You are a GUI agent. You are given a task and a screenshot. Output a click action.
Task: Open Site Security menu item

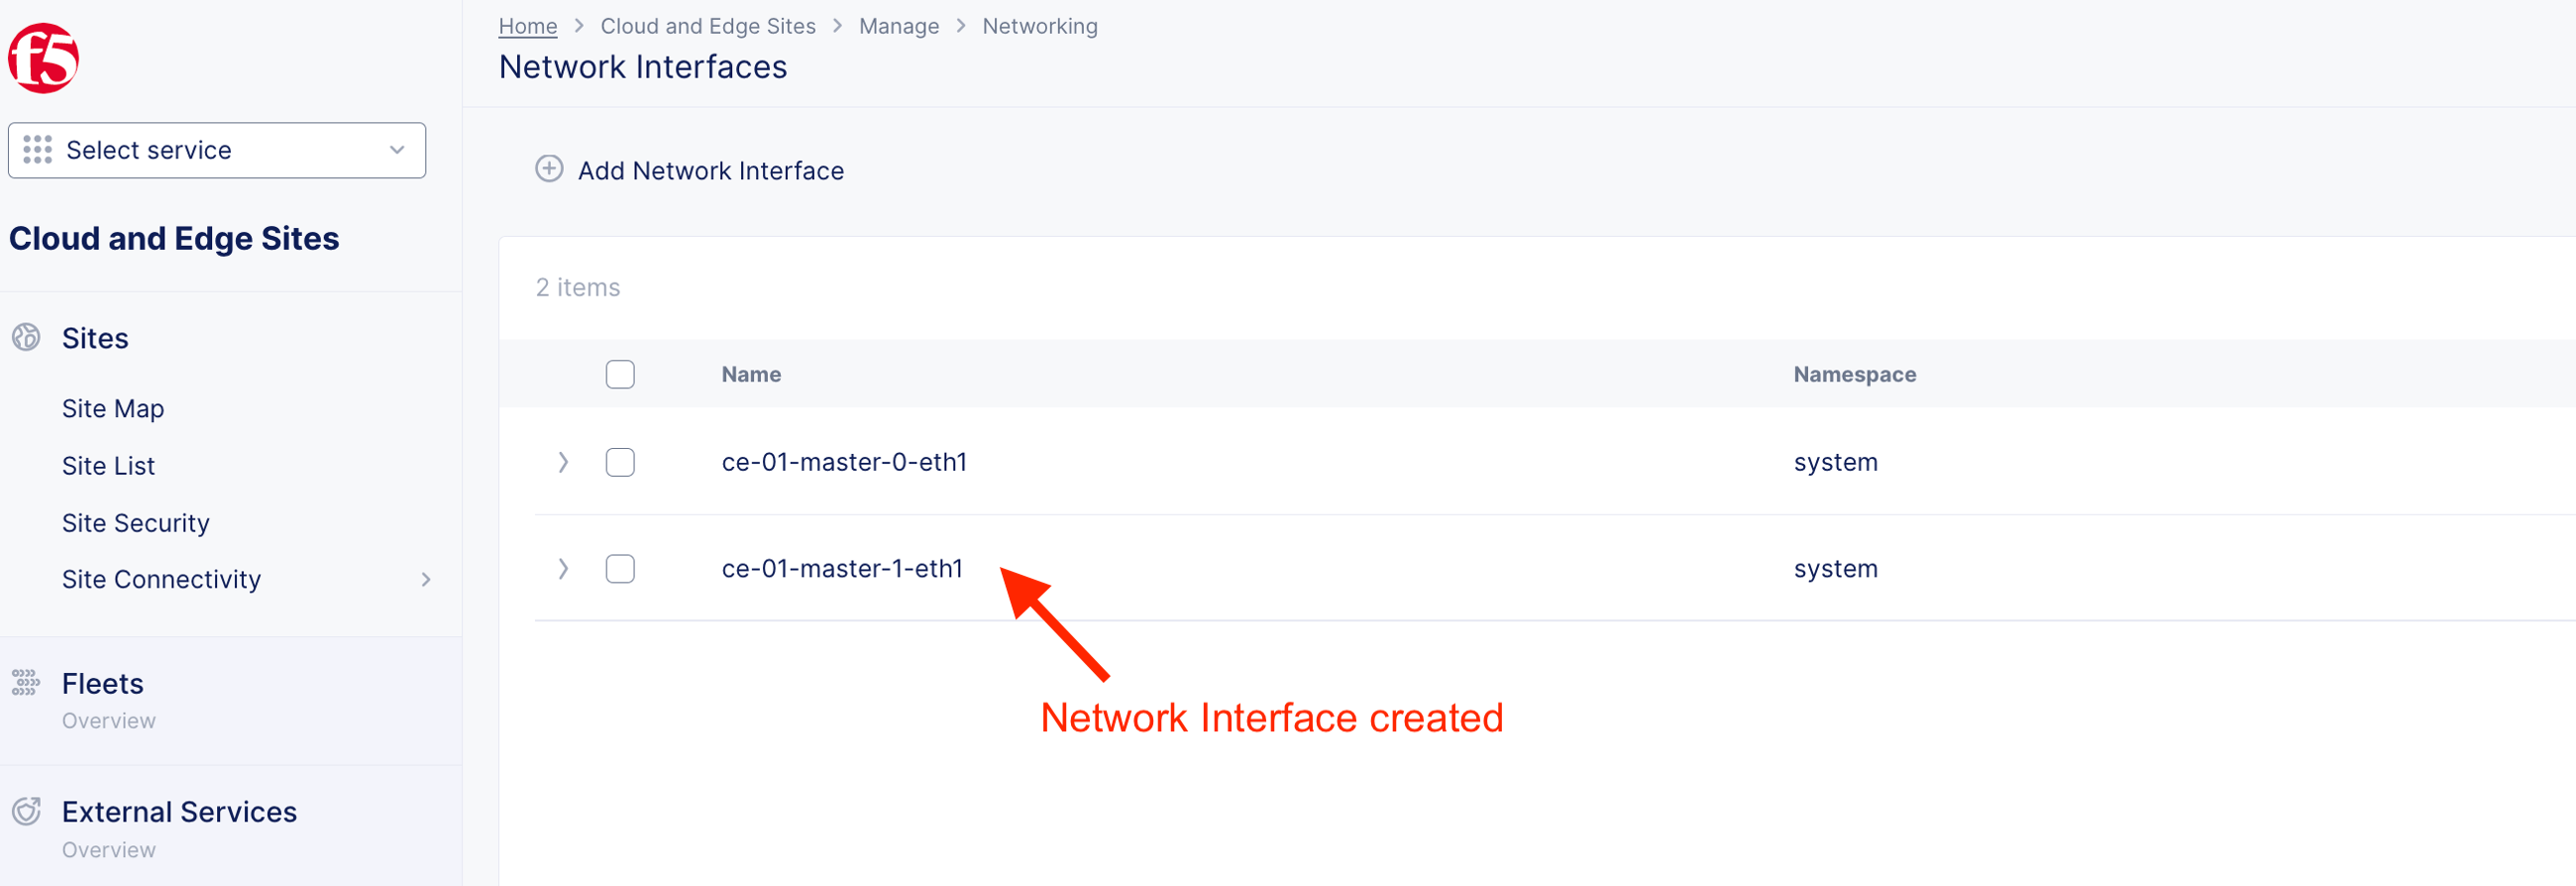[136, 523]
